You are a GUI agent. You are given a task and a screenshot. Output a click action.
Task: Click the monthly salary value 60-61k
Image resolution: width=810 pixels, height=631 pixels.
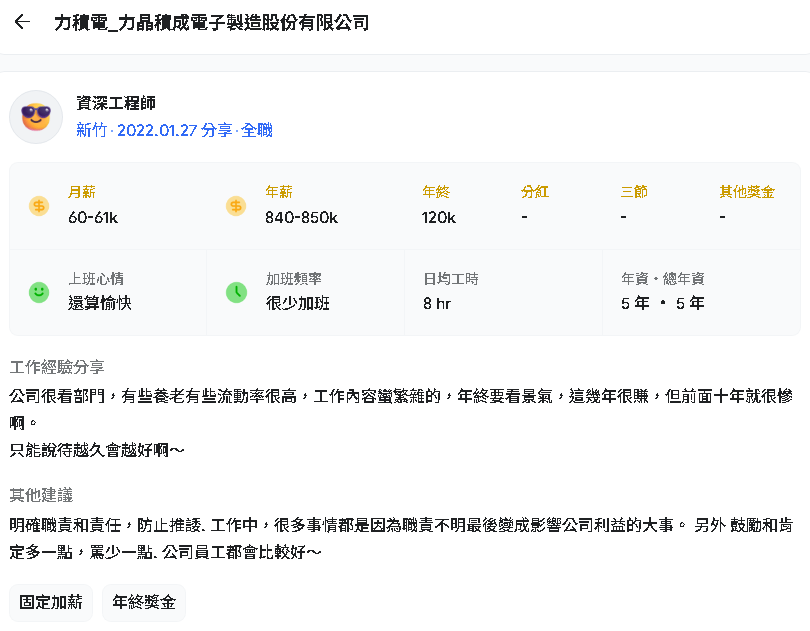tap(93, 218)
